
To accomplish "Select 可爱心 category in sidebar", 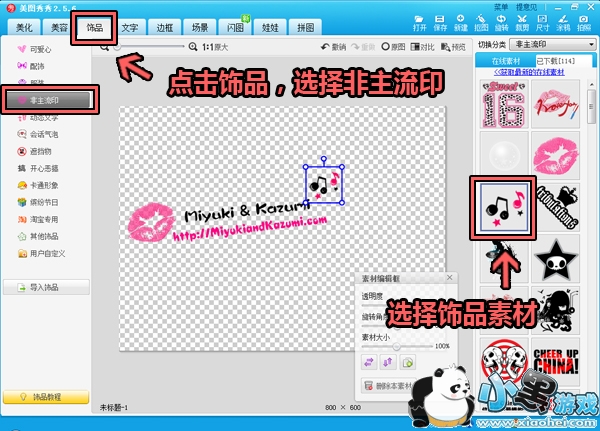I will [x=34, y=49].
